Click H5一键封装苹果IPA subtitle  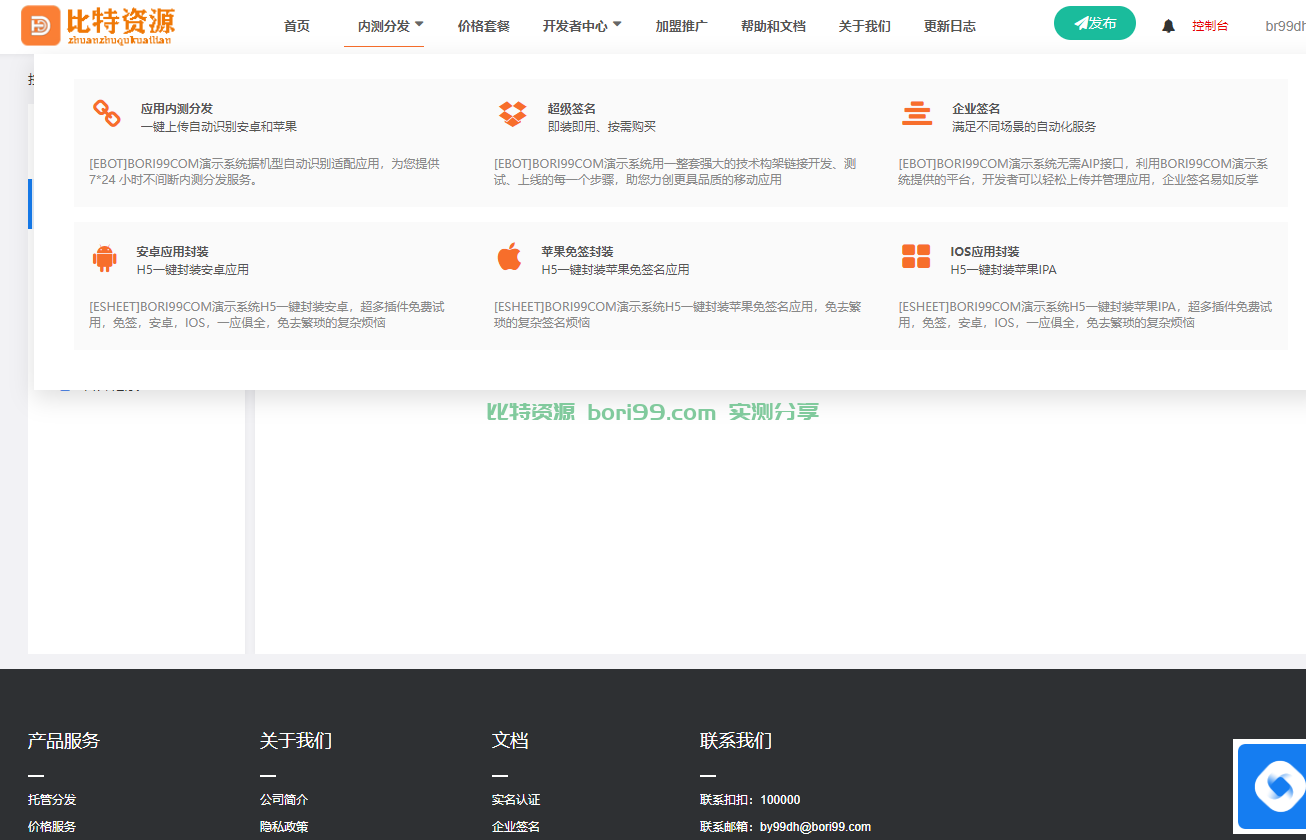point(1004,270)
